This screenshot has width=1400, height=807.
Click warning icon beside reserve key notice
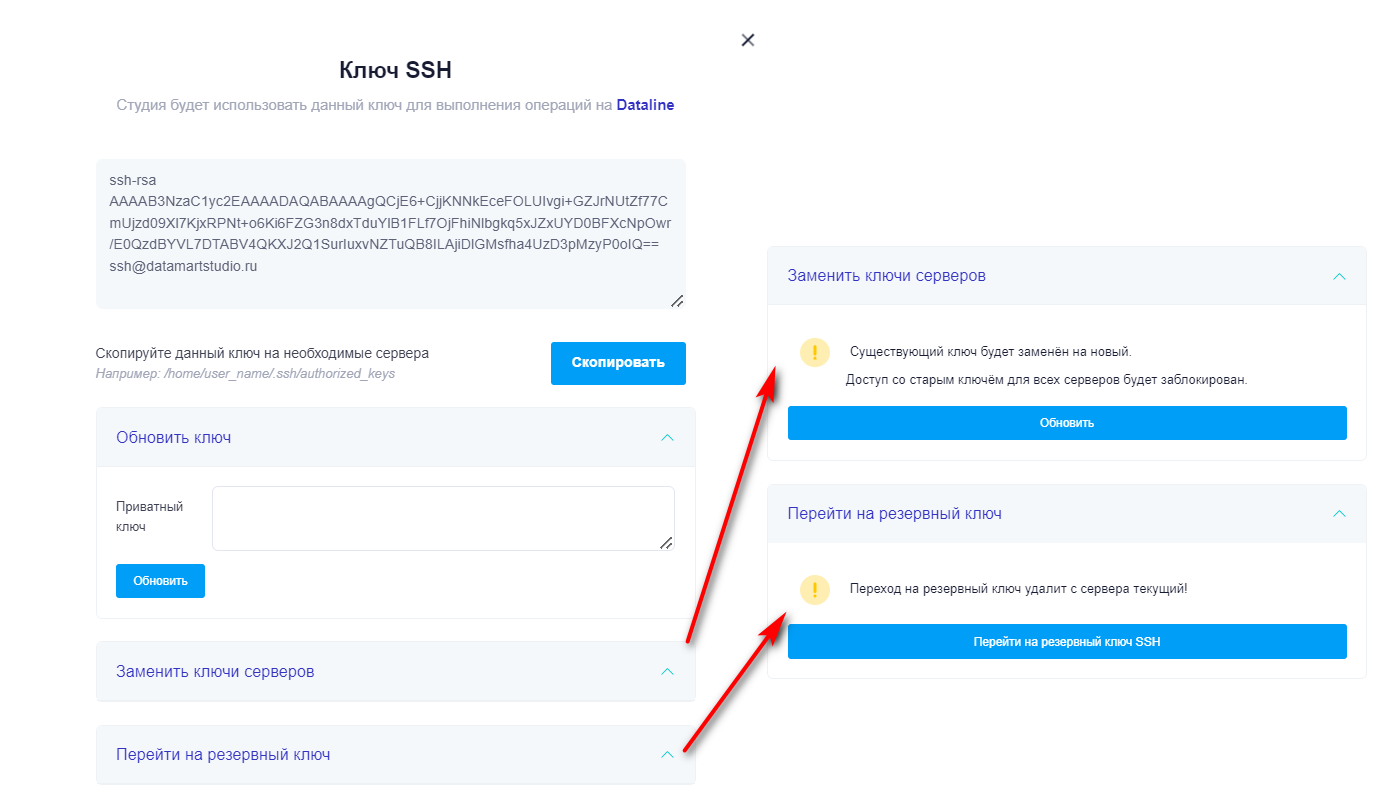point(815,590)
